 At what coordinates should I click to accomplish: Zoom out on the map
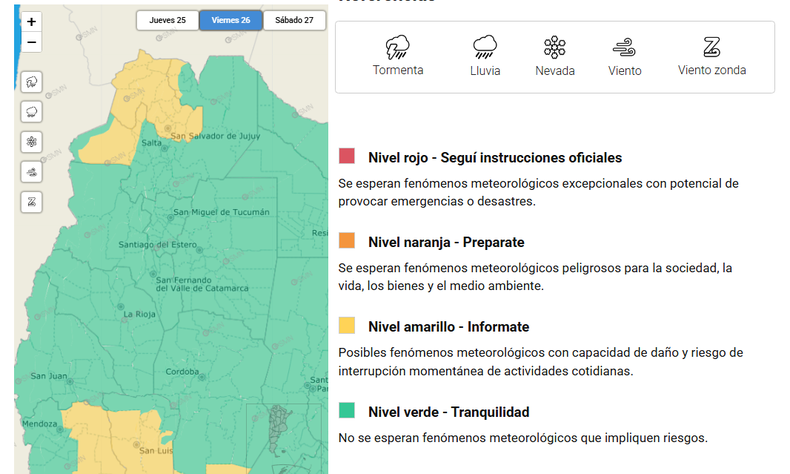tap(31, 42)
